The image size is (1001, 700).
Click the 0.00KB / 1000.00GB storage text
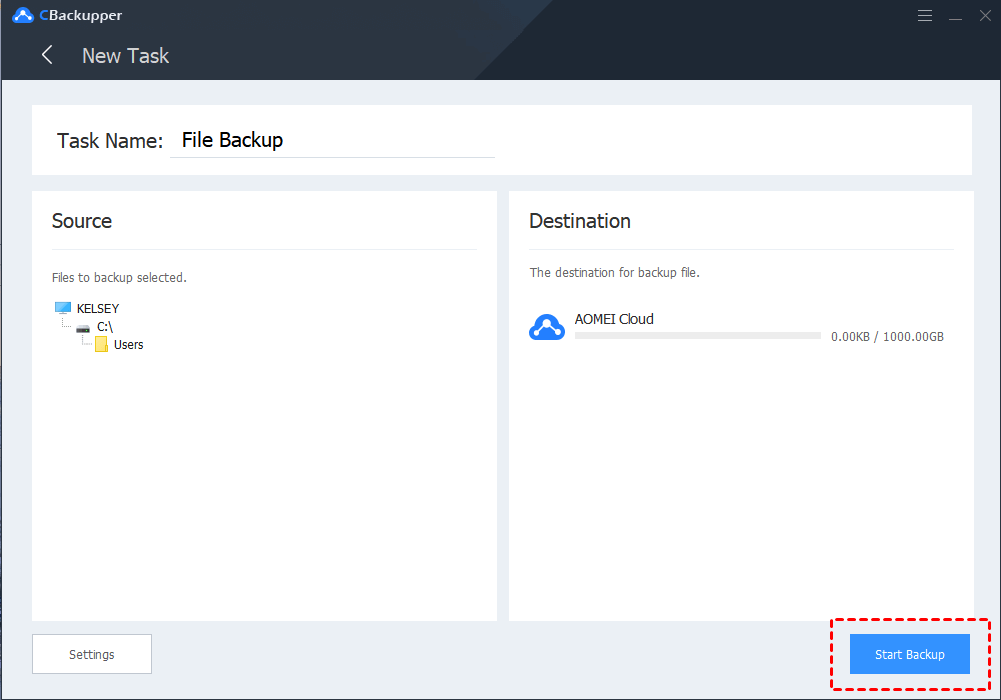click(x=887, y=337)
